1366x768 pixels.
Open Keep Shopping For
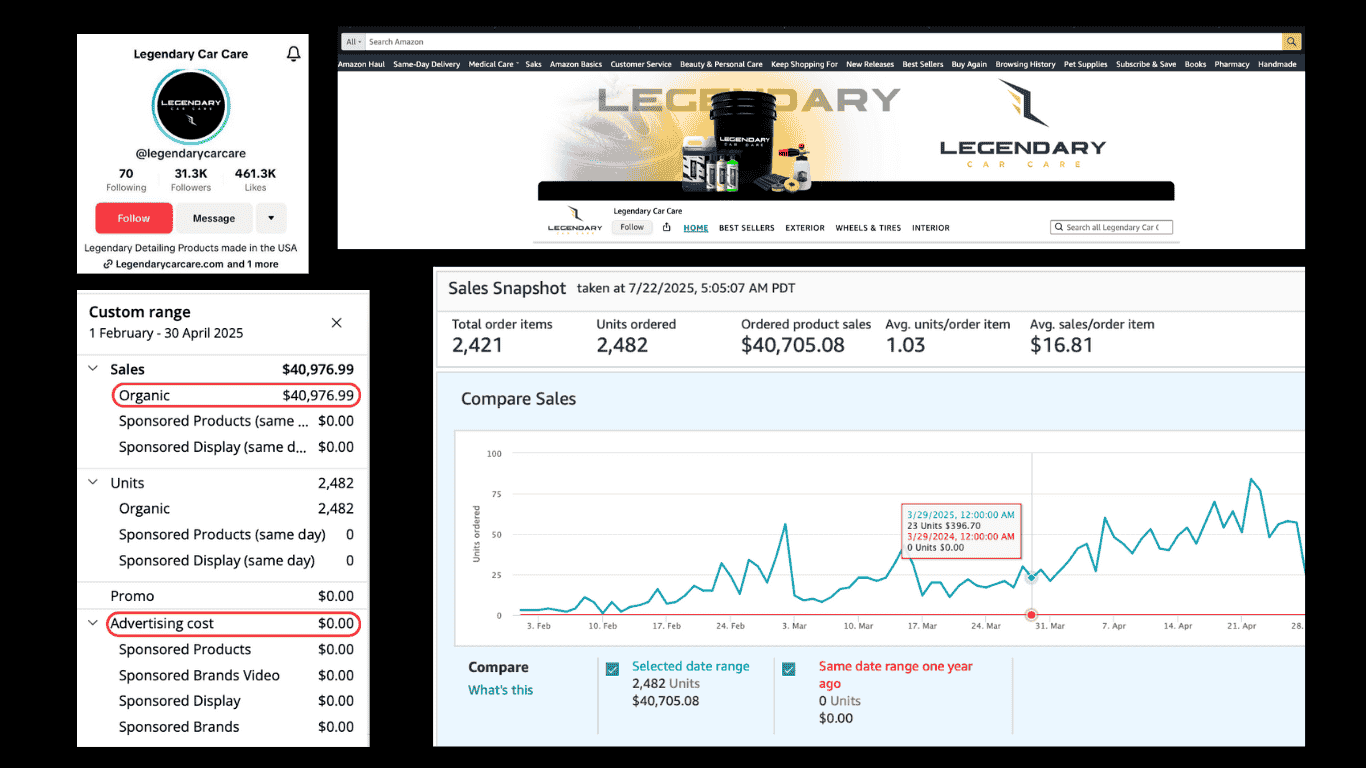[x=804, y=64]
